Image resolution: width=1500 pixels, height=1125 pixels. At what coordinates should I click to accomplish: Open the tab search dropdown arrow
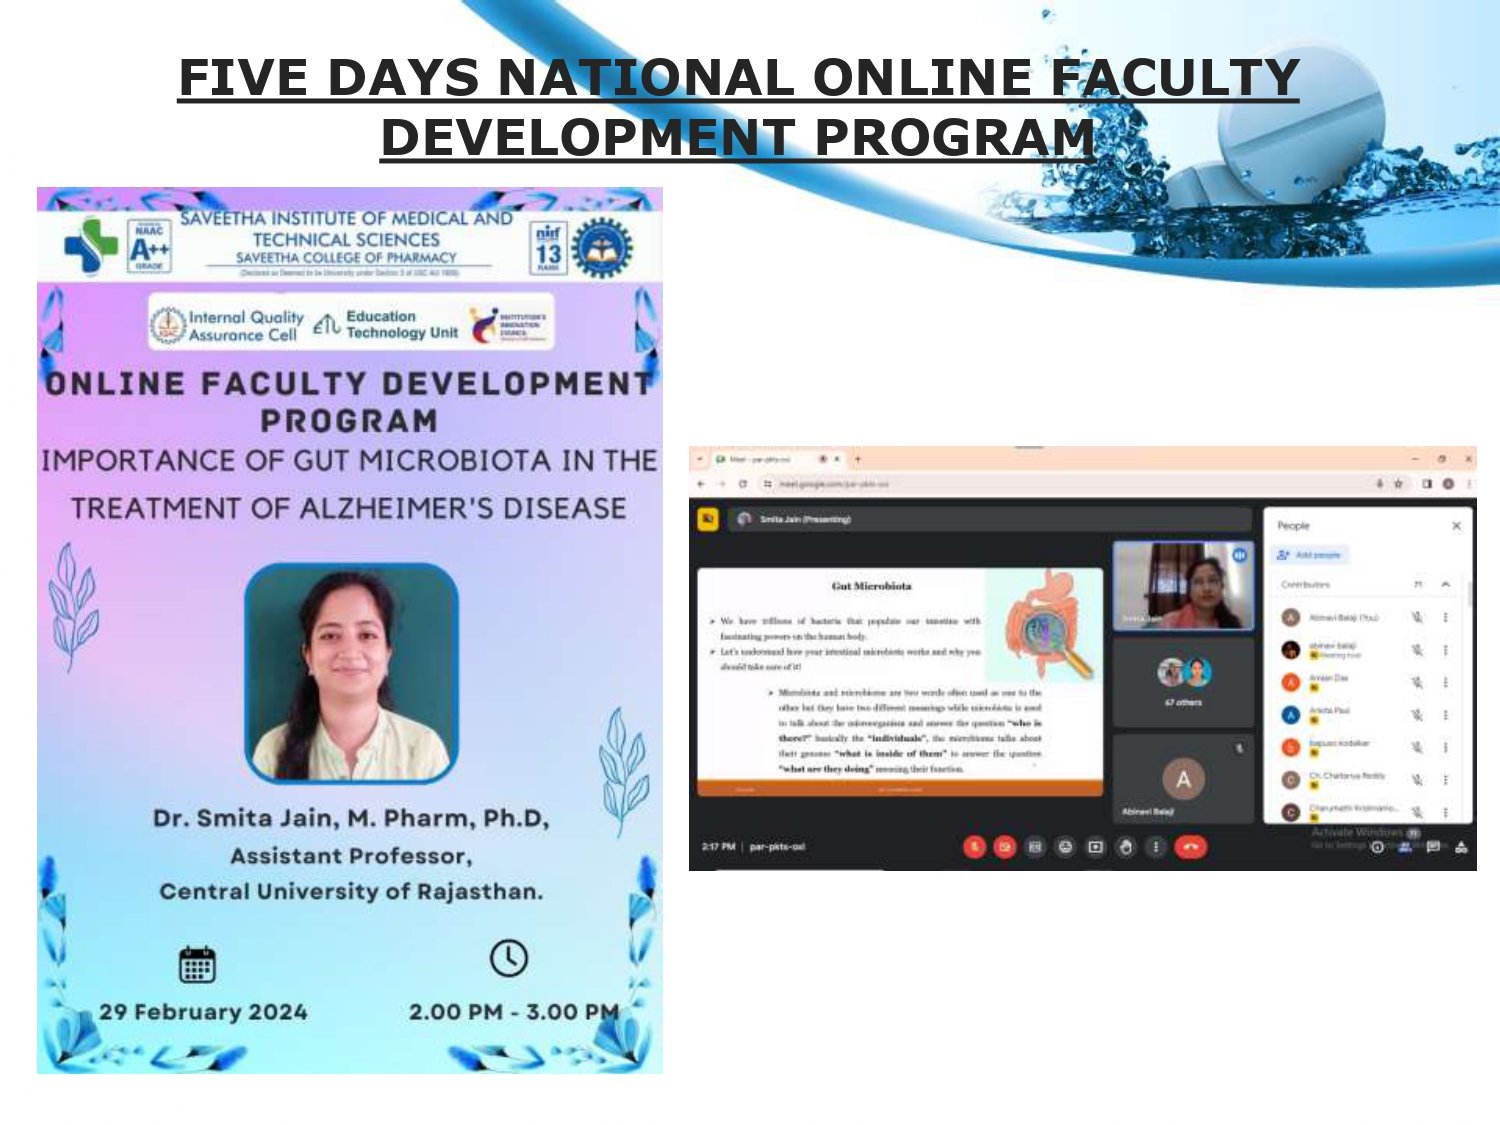pyautogui.click(x=700, y=459)
